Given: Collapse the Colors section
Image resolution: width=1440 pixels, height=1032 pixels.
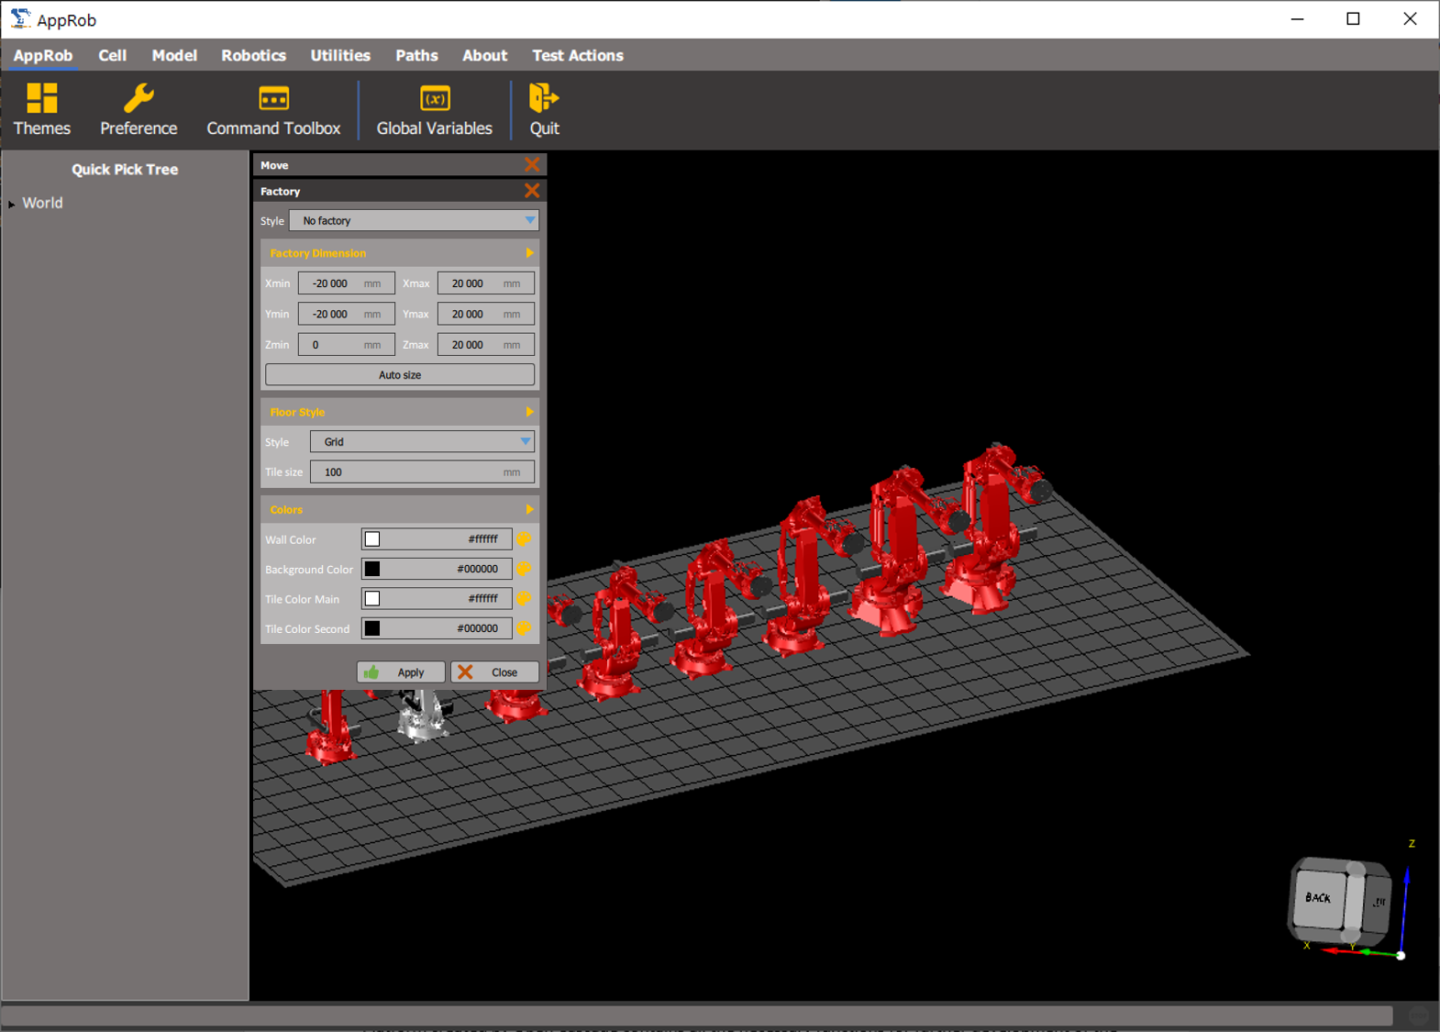Looking at the screenshot, I should click(529, 510).
